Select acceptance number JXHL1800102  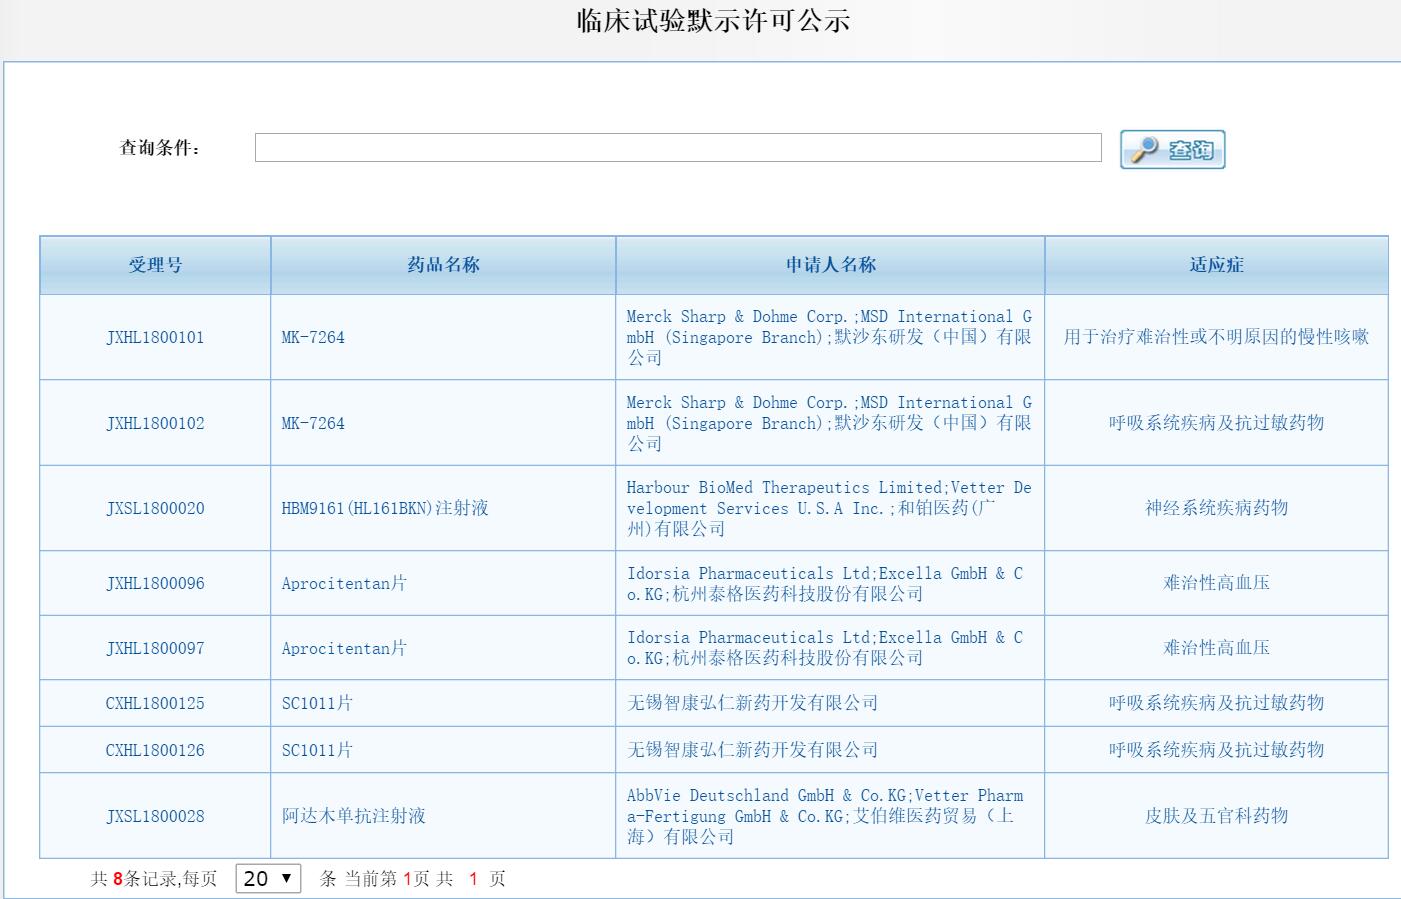tap(155, 424)
